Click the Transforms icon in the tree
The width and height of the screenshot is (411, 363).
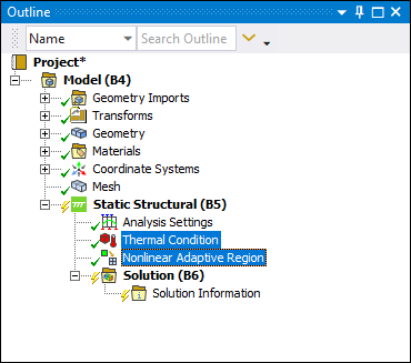(79, 116)
